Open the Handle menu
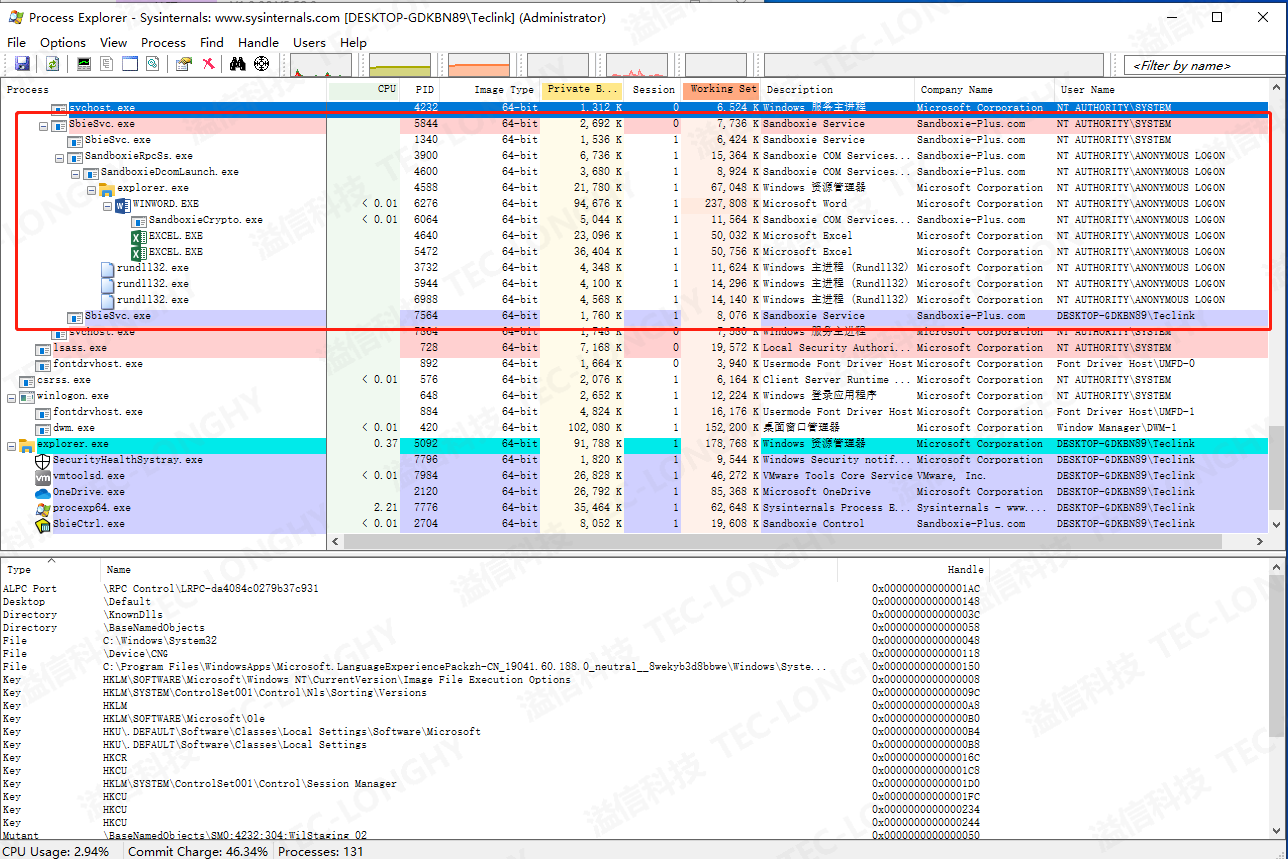 coord(258,42)
